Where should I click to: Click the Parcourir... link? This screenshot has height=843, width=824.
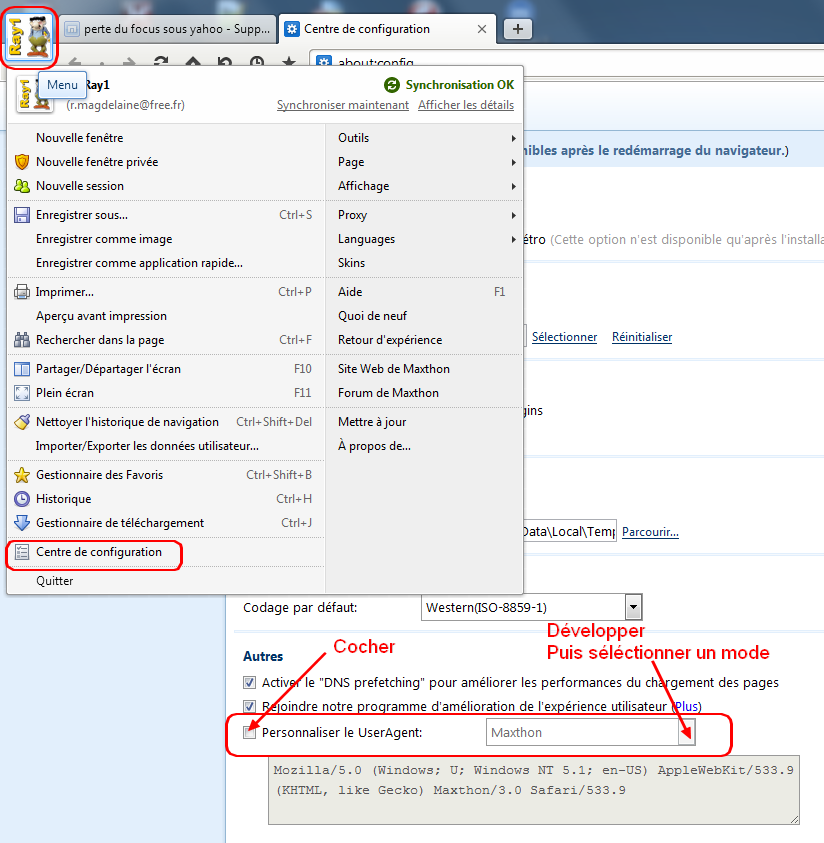(650, 532)
